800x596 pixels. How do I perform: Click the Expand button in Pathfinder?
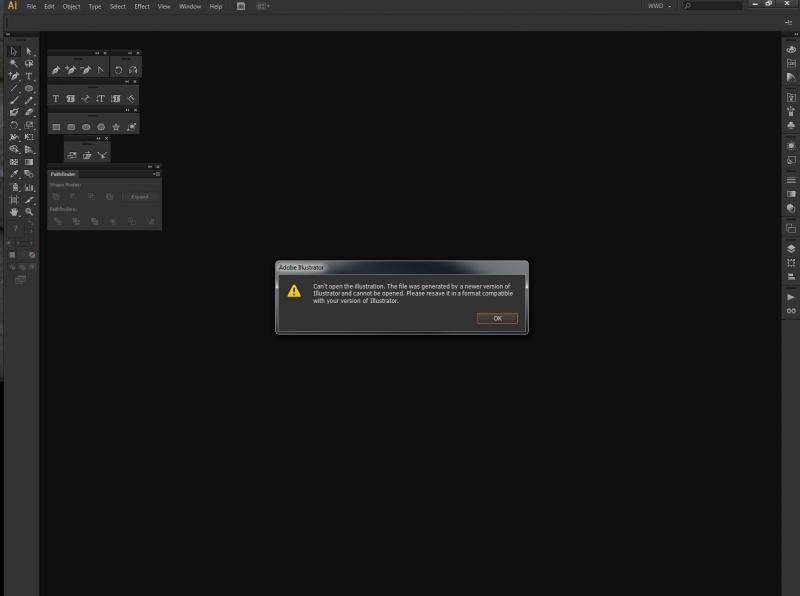click(x=139, y=197)
